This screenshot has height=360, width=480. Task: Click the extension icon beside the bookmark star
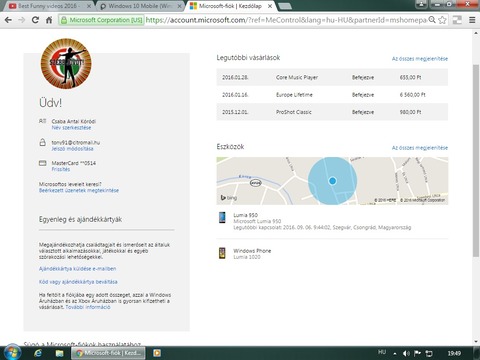tap(457, 20)
